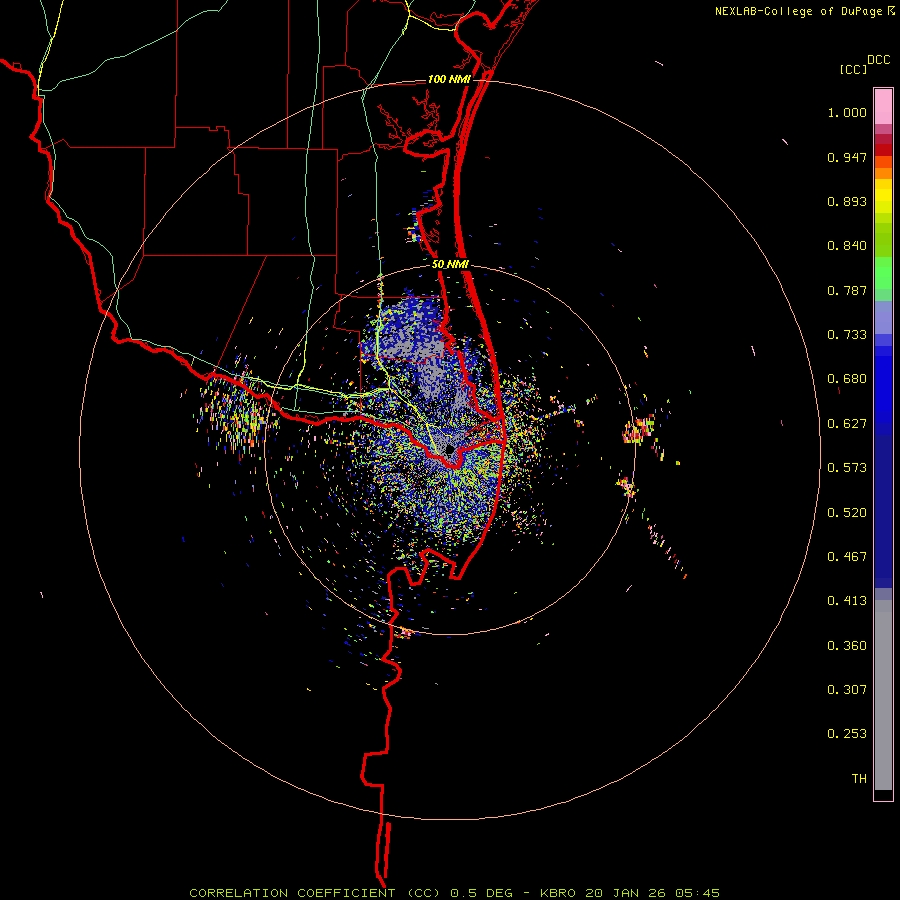The image size is (900, 900).
Task: Click the 0.360 scale value
Action: [x=847, y=646]
